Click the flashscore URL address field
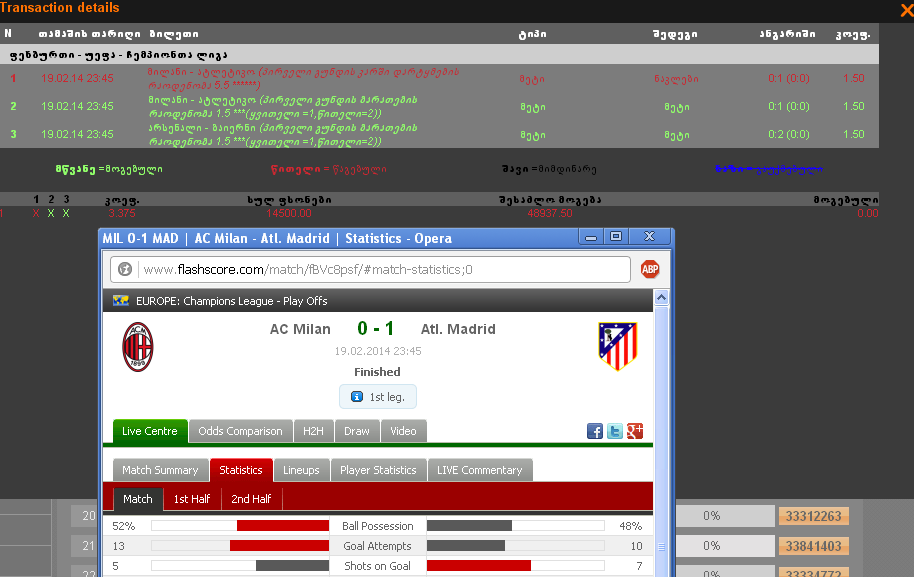The height and width of the screenshot is (577, 914). pyautogui.click(x=370, y=269)
